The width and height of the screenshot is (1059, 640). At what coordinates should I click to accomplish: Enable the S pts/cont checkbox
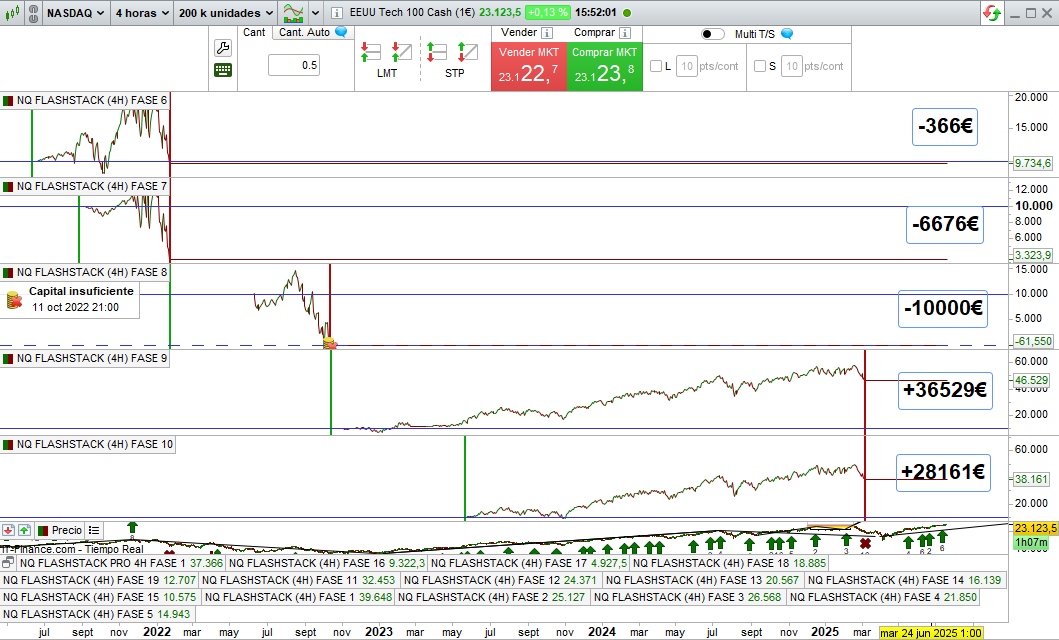760,66
